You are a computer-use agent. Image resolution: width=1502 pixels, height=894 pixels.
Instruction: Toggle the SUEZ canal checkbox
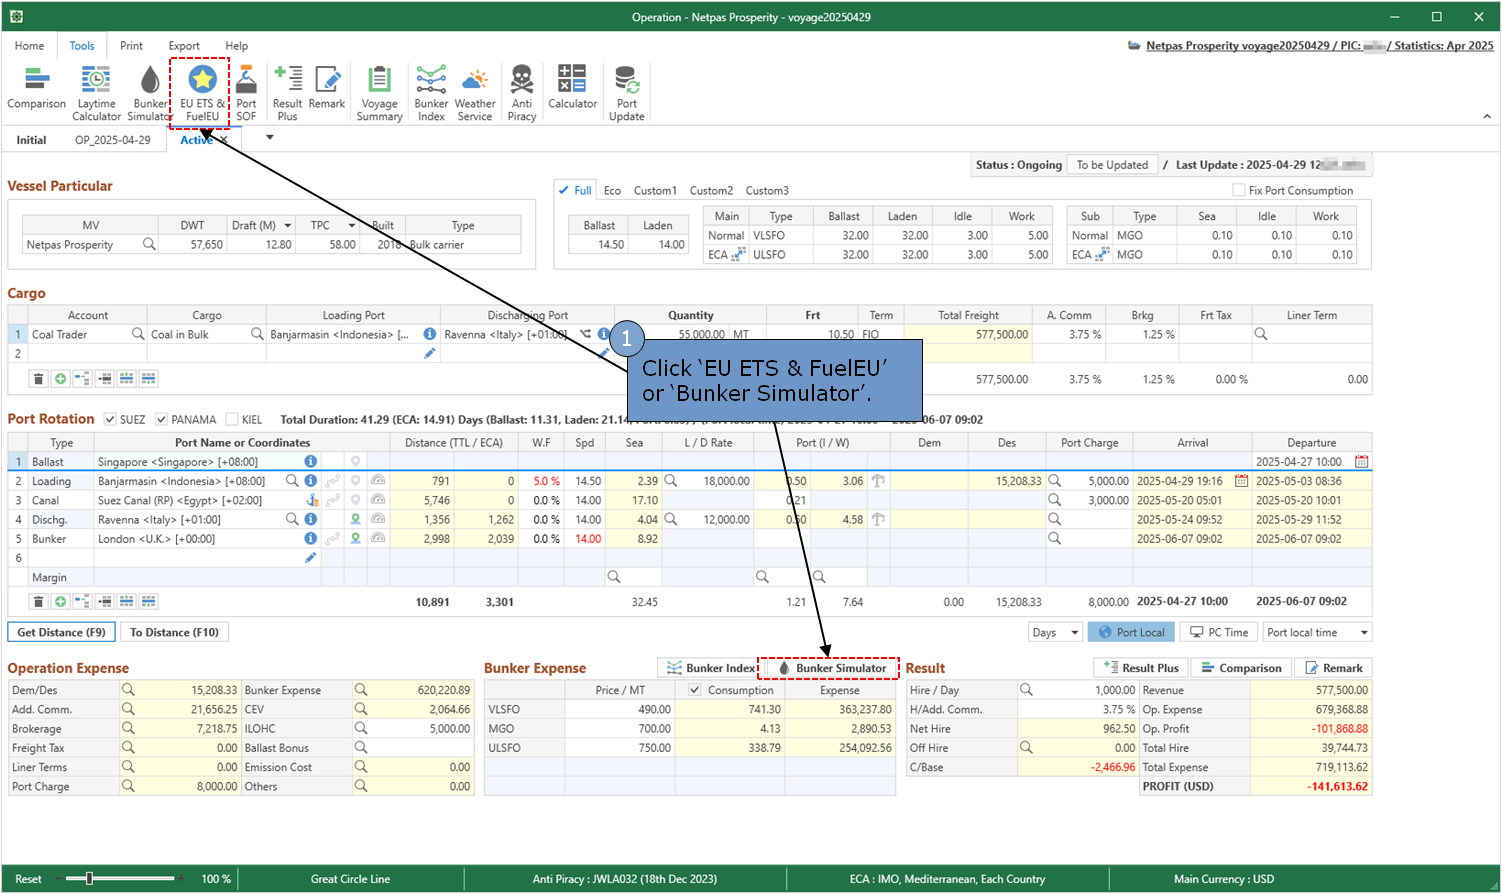110,420
